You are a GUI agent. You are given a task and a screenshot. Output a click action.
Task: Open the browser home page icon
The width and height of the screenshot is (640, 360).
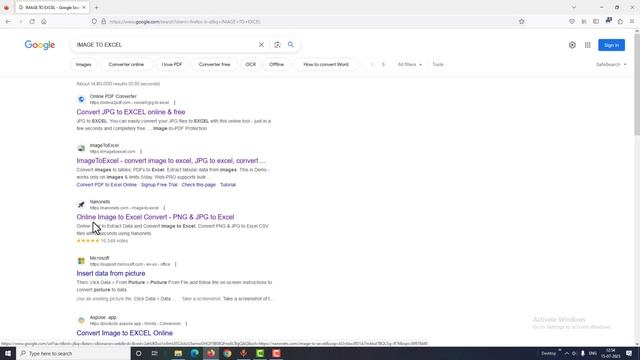44,22
